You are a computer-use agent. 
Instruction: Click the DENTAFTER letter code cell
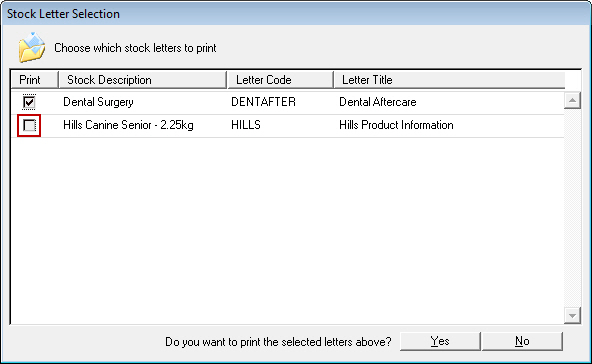coord(263,102)
